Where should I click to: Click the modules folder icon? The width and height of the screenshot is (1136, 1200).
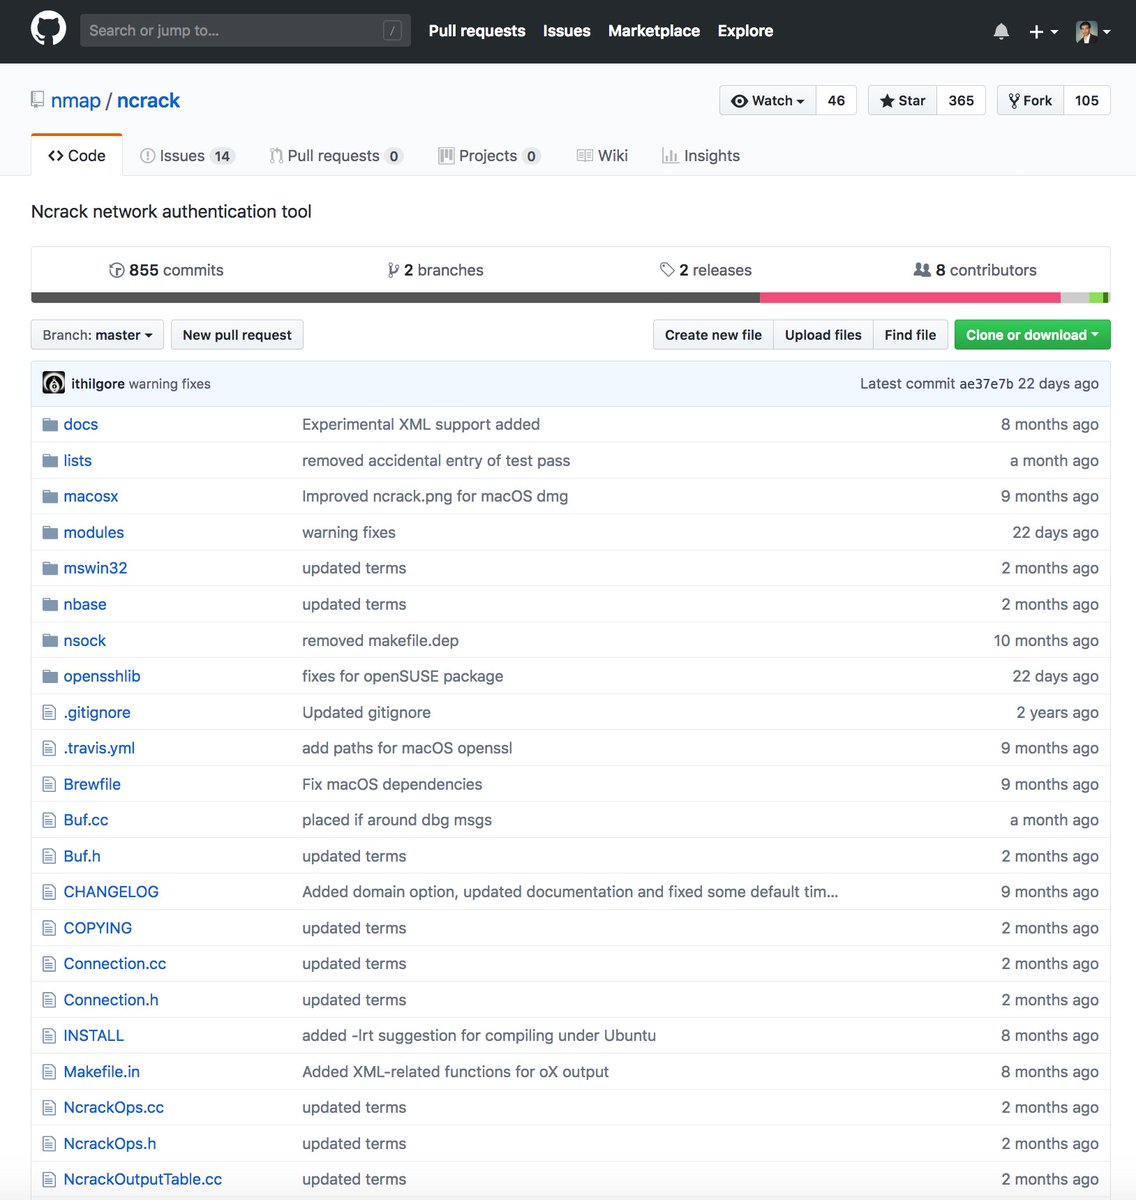pos(50,533)
